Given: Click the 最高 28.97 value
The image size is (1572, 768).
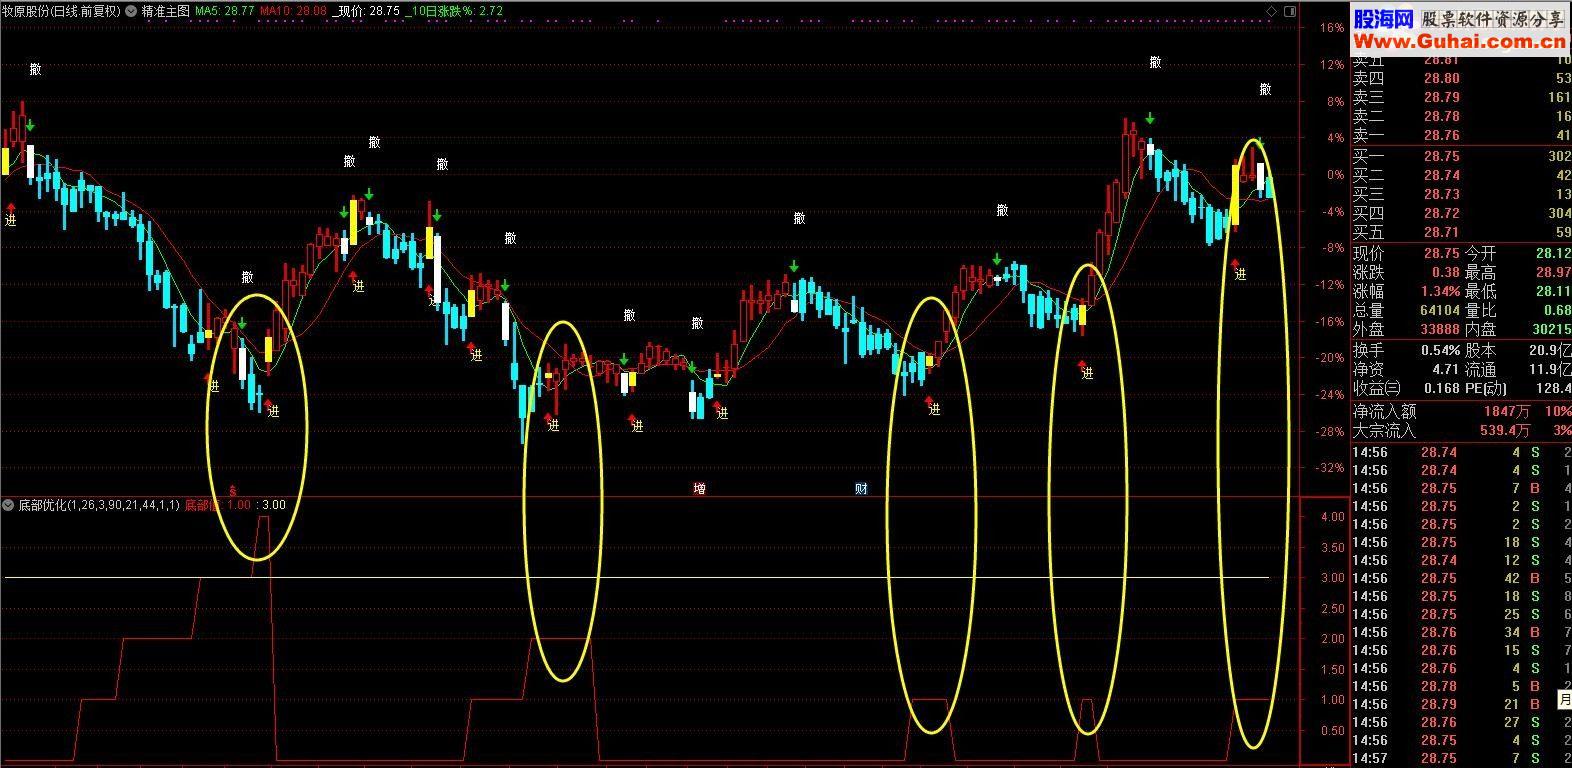Looking at the screenshot, I should pyautogui.click(x=1553, y=272).
